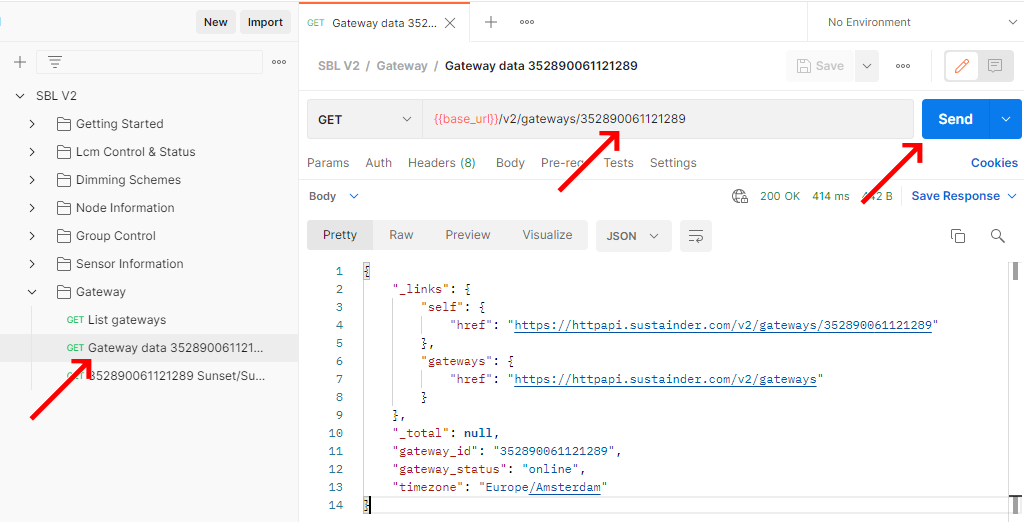Select the Preview view tab
Viewport: 1024px width, 522px height.
pos(468,235)
